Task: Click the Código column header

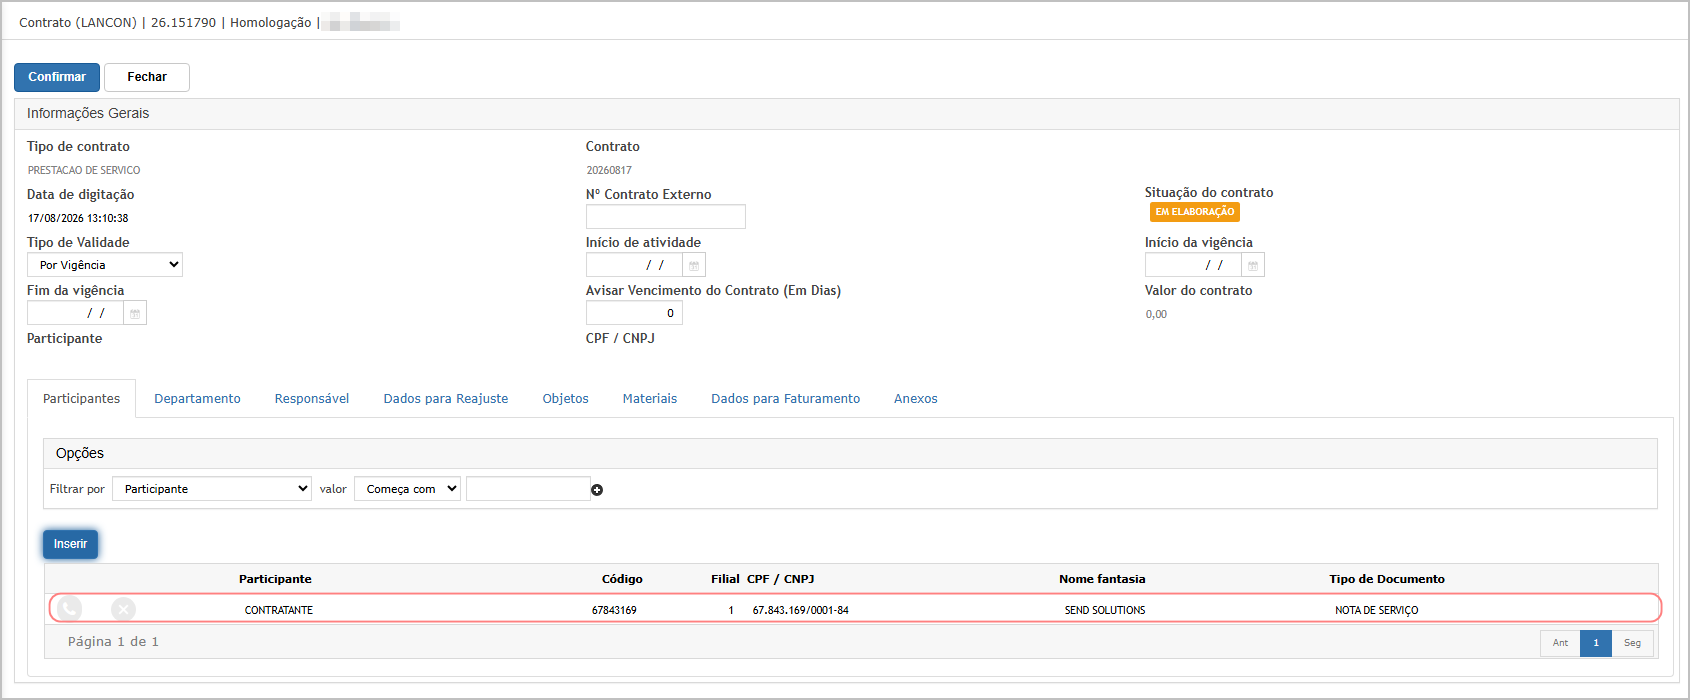Action: coord(622,579)
